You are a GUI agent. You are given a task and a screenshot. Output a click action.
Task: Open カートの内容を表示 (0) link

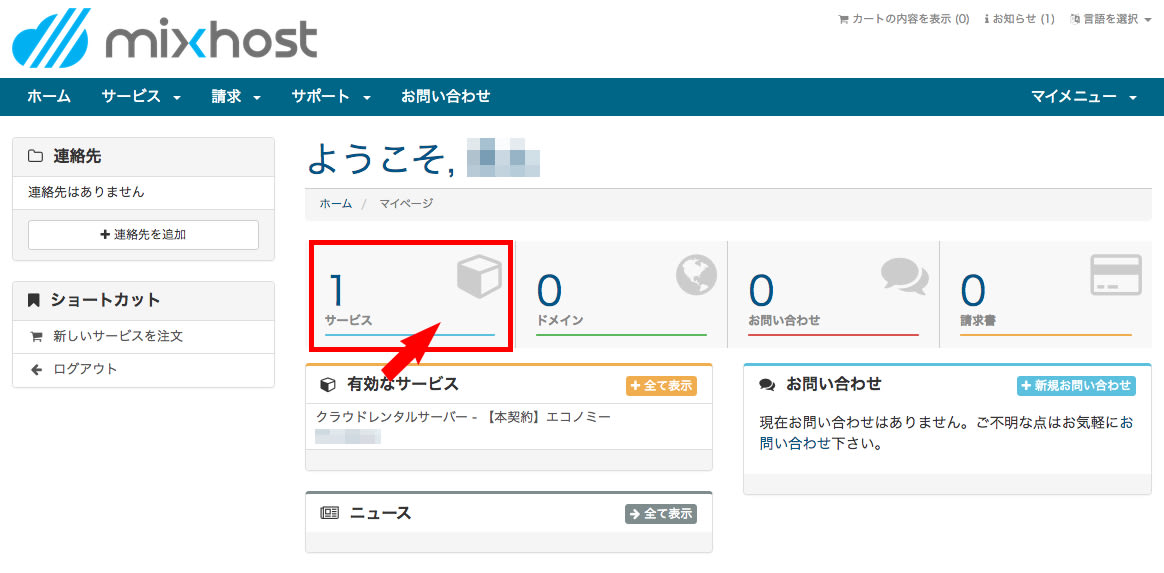coord(903,19)
